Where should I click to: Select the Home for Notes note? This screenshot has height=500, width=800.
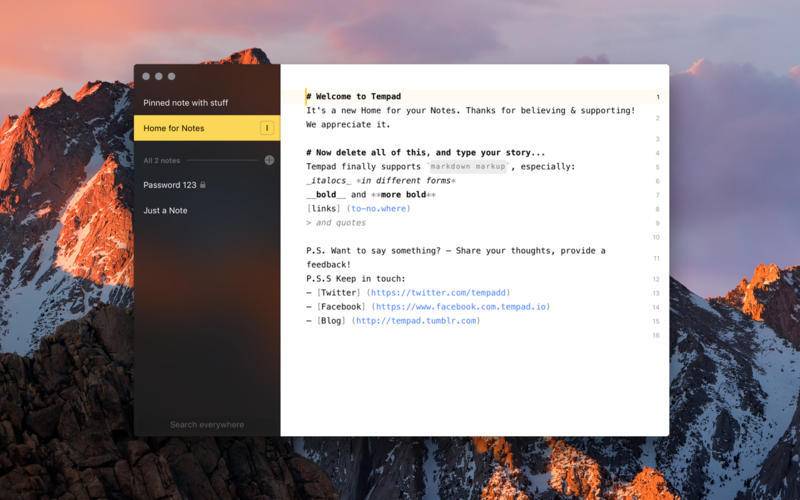(x=207, y=128)
